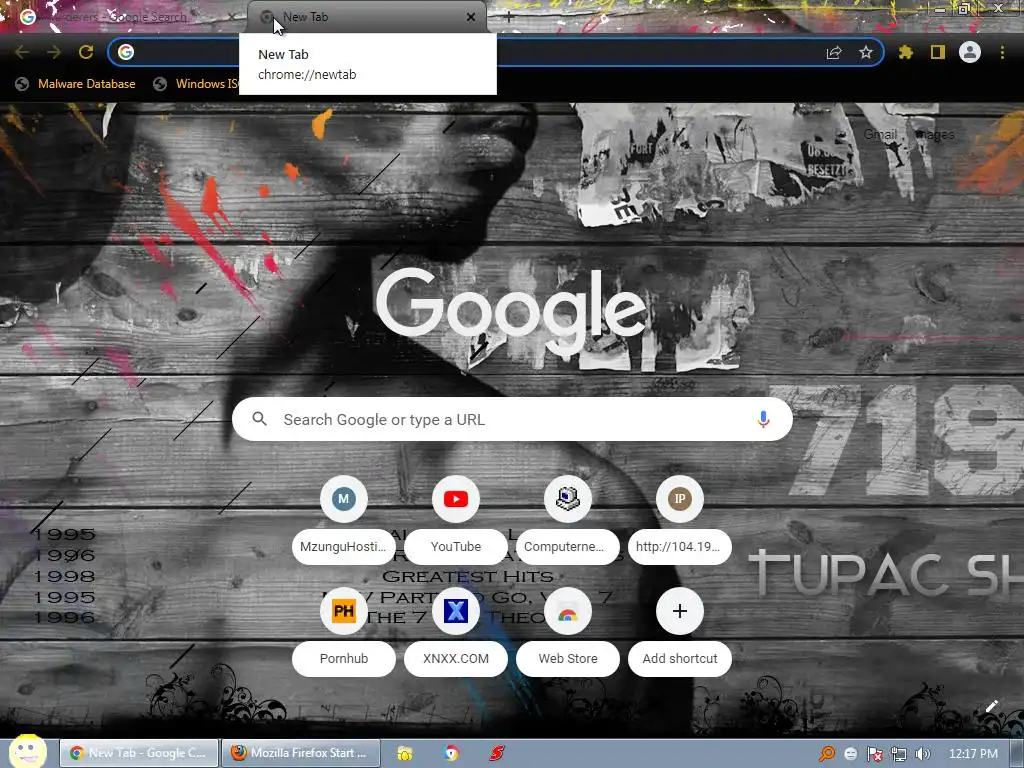Open the MzunguHosti... shortcut icon
Screen dimensions: 1024x768
tap(344, 499)
